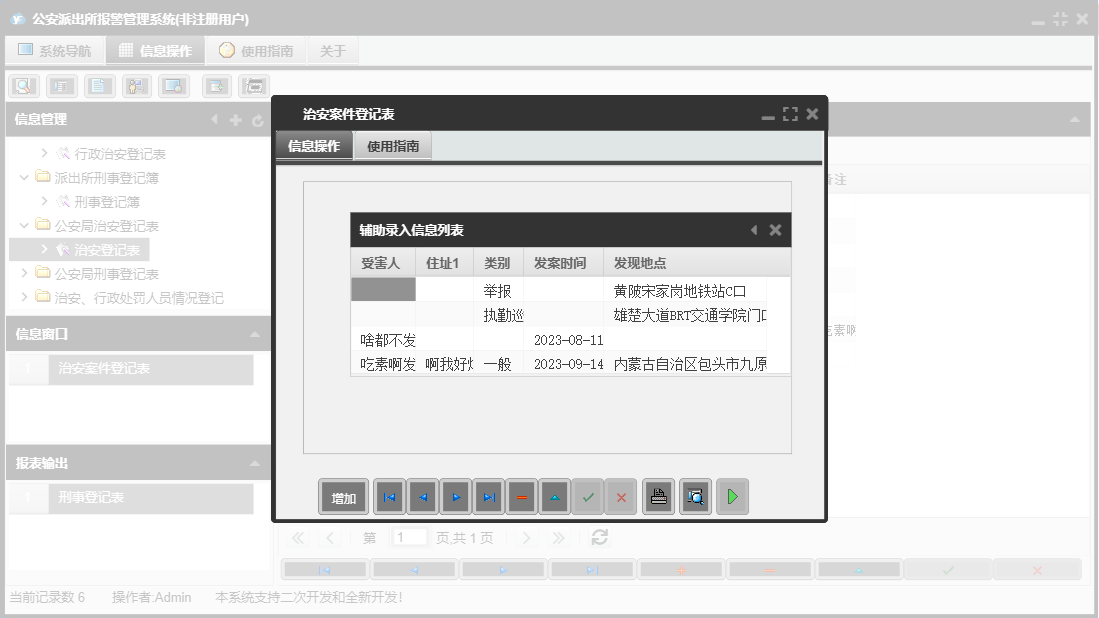
Task: Click the 举报 category cell
Action: point(497,291)
